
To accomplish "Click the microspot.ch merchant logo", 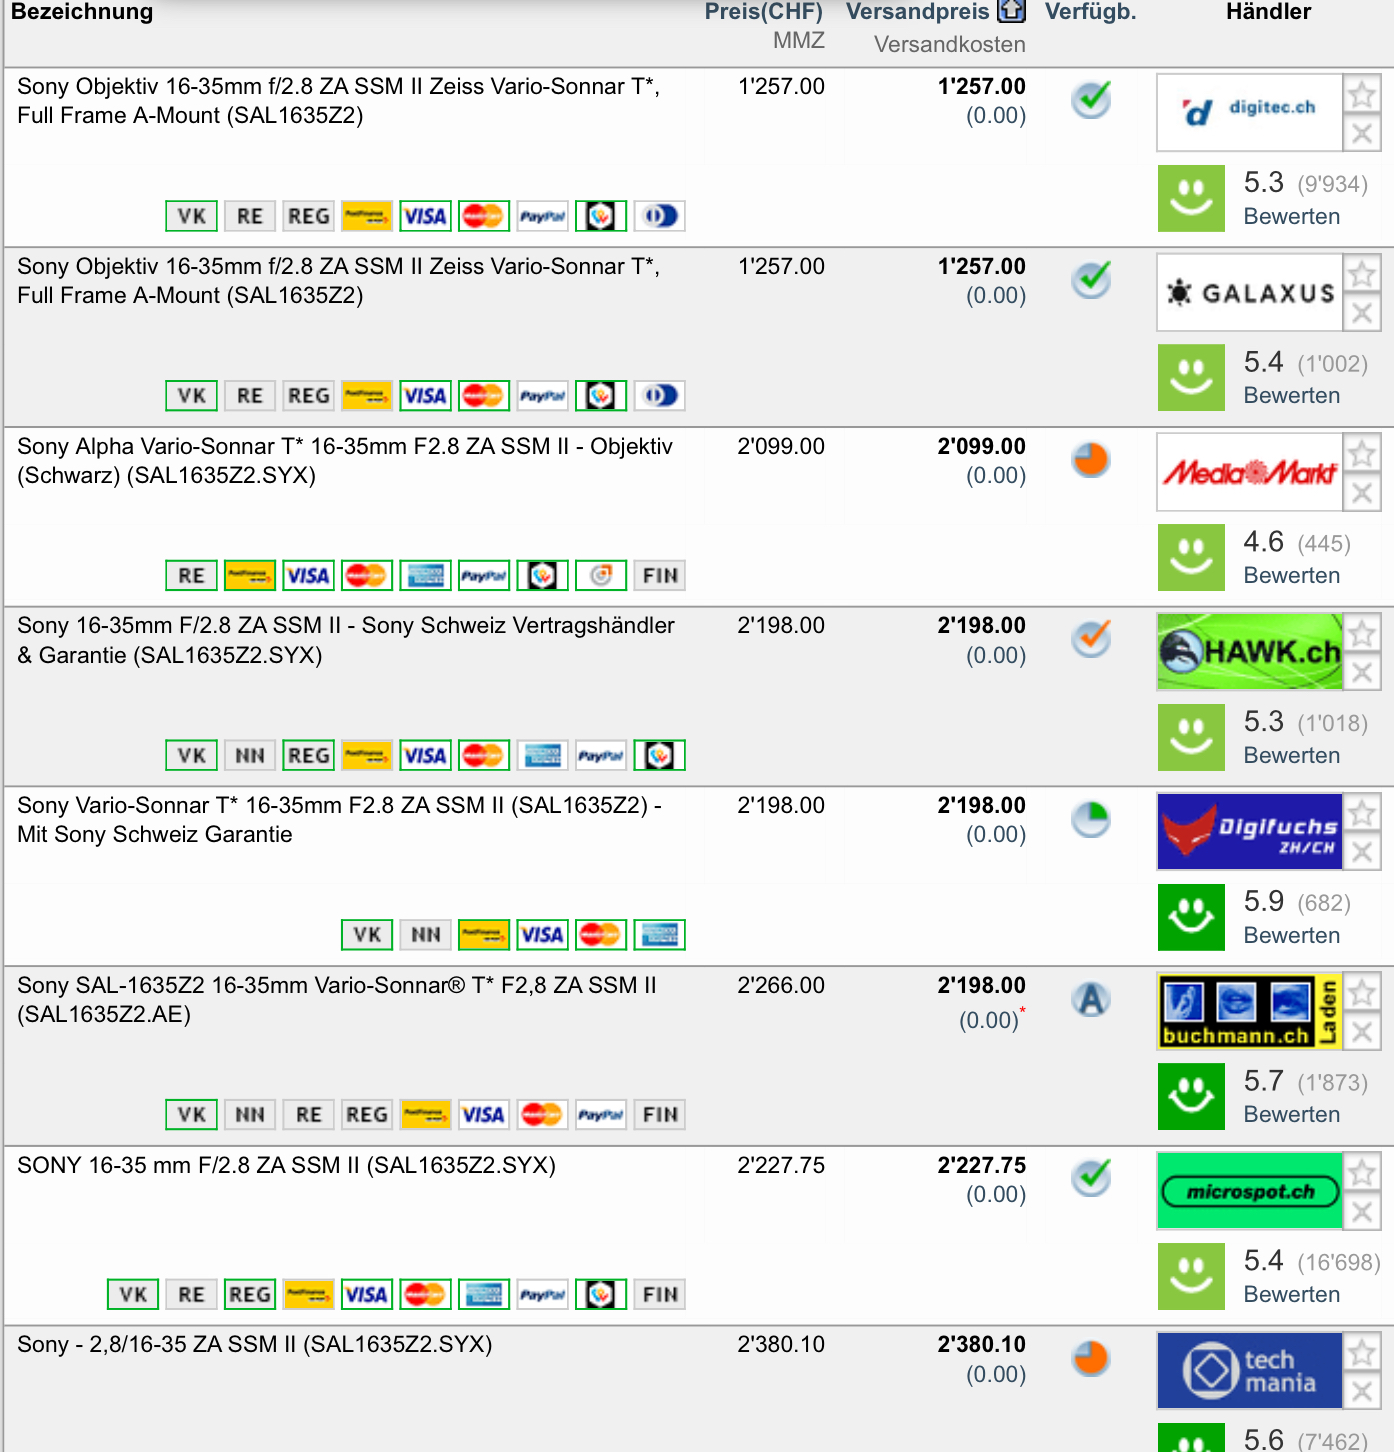I will coord(1249,1191).
